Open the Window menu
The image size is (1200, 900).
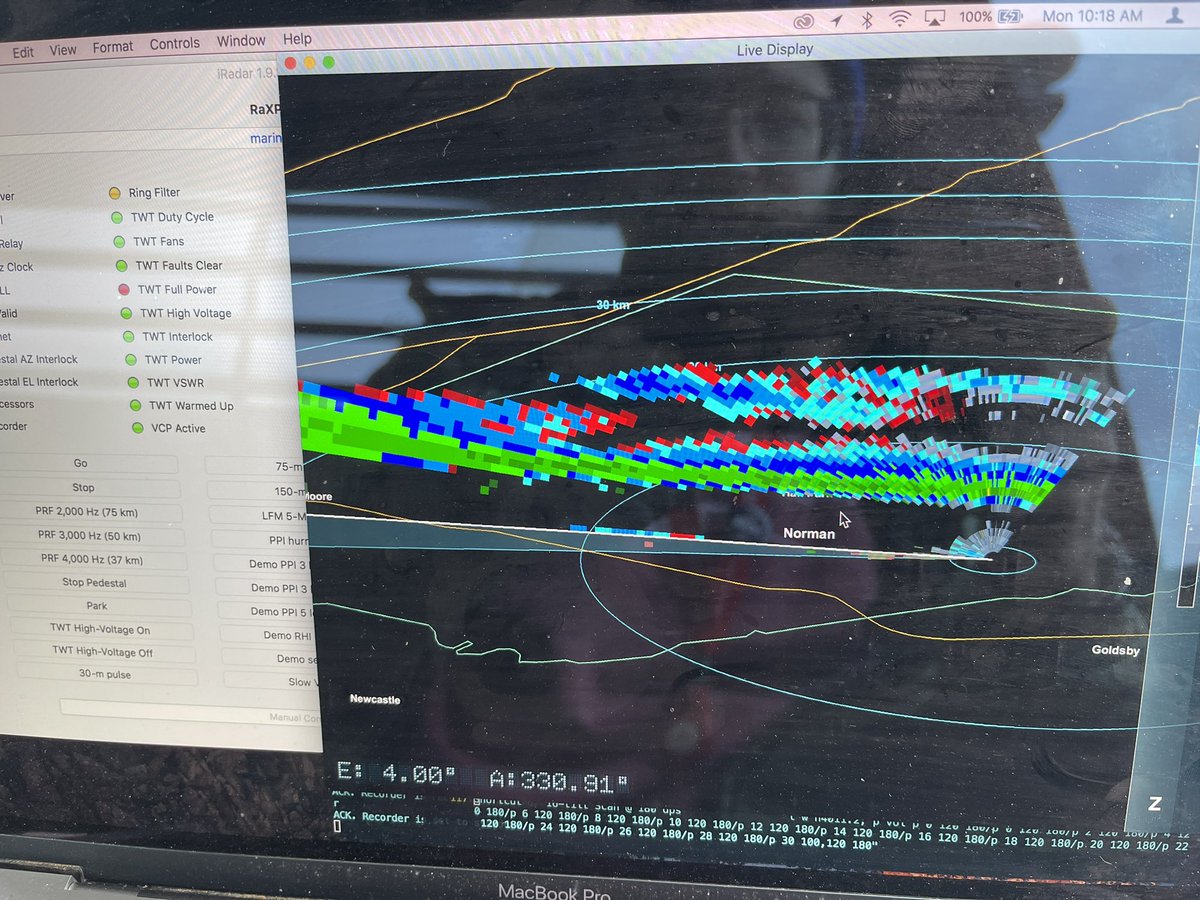pos(241,41)
